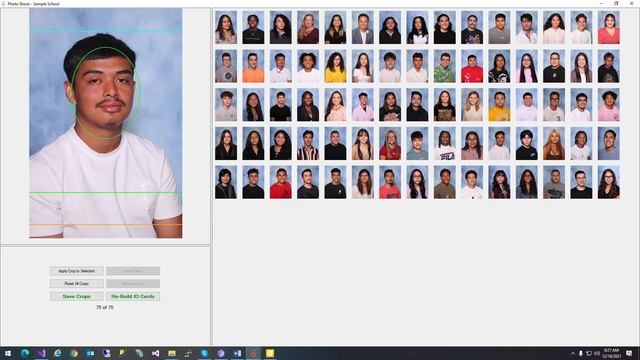Click the active Photo Shoot app taskbar icon
The image size is (640, 360).
253,353
